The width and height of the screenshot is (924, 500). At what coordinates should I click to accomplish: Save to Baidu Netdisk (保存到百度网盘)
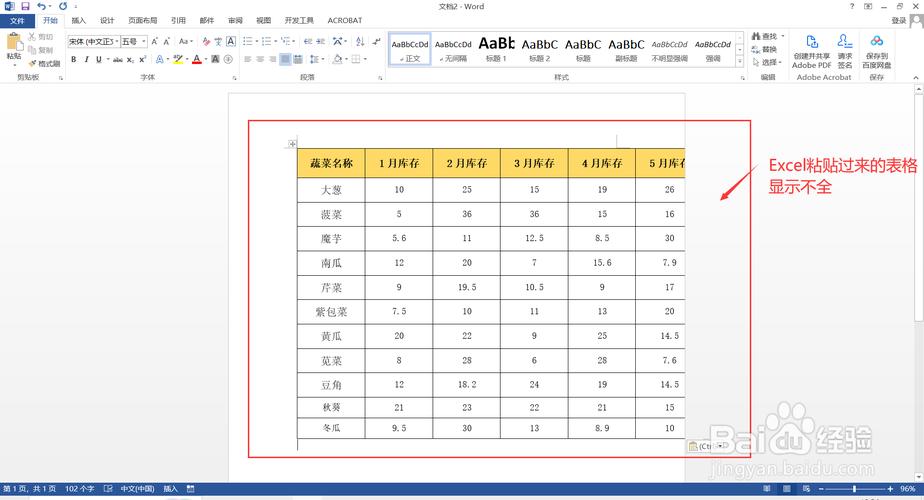(x=877, y=51)
